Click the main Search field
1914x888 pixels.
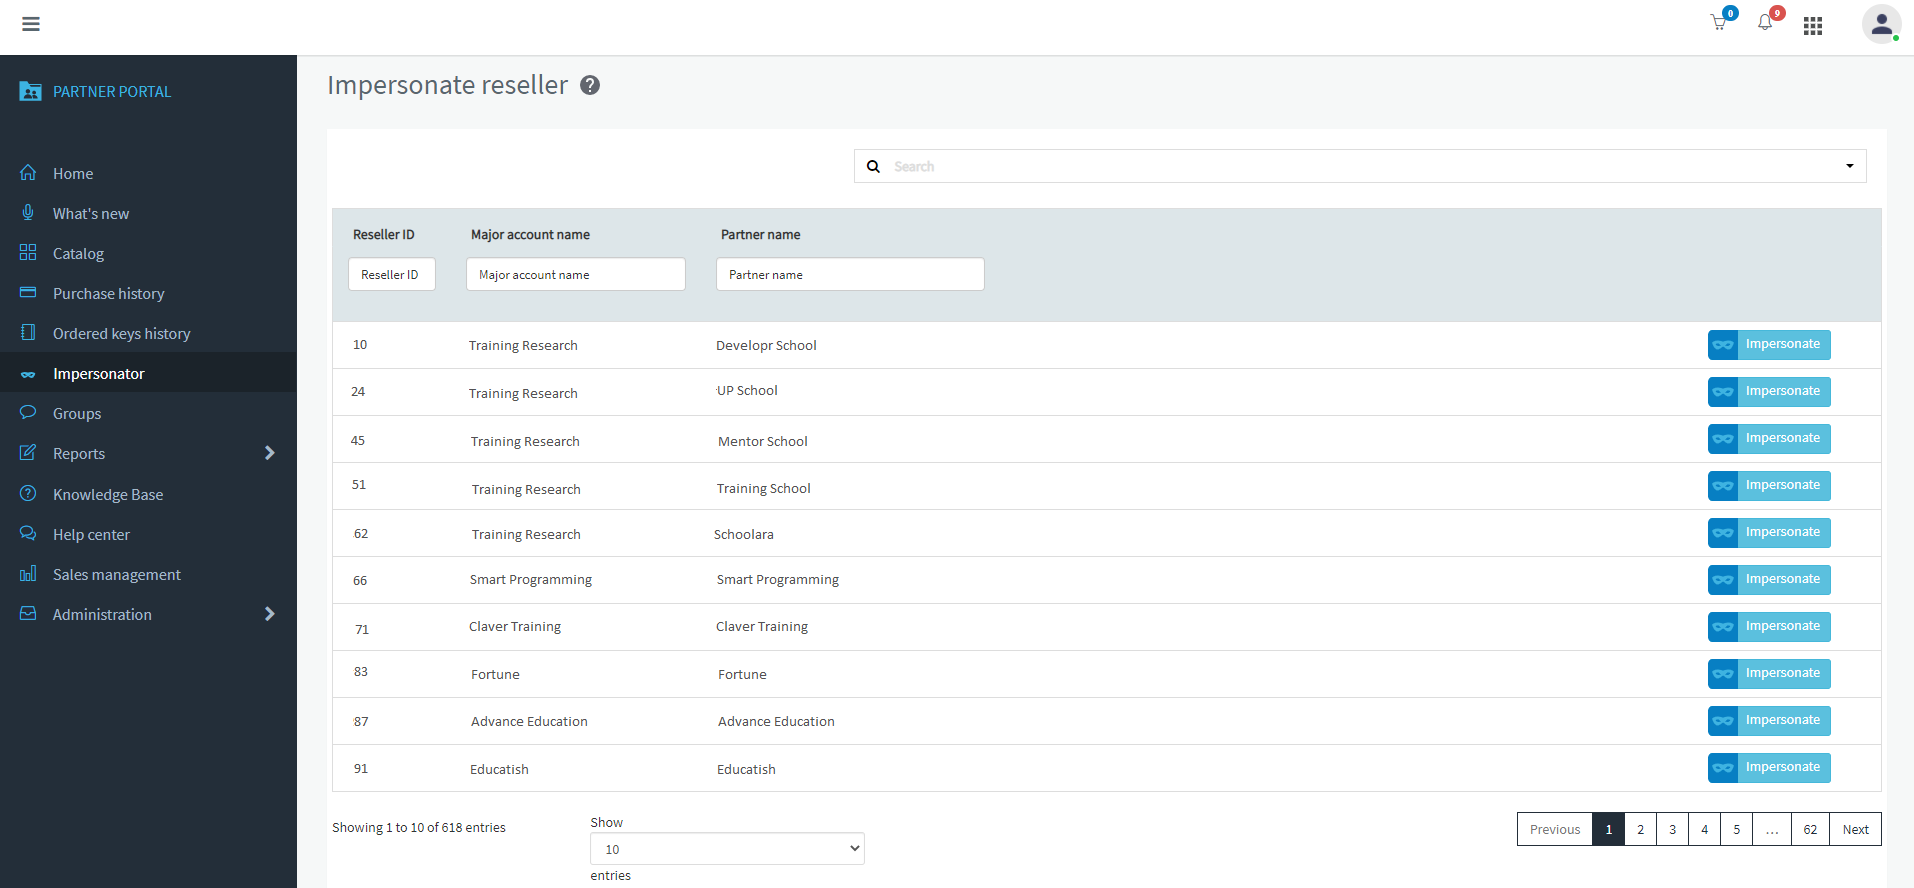coord(1360,166)
